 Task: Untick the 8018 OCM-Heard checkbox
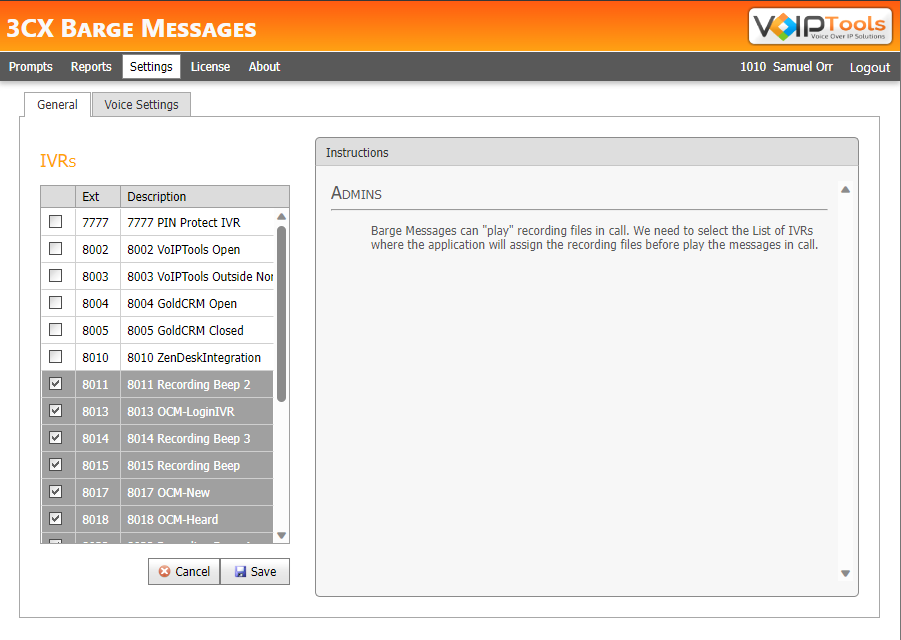pos(56,518)
